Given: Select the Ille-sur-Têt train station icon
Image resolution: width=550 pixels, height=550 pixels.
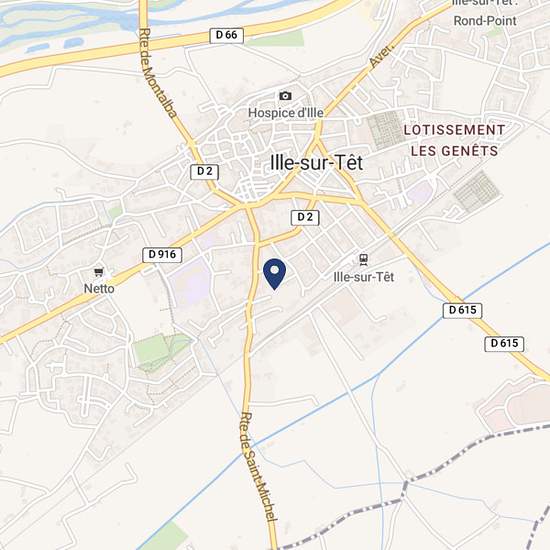Looking at the screenshot, I should (x=364, y=260).
